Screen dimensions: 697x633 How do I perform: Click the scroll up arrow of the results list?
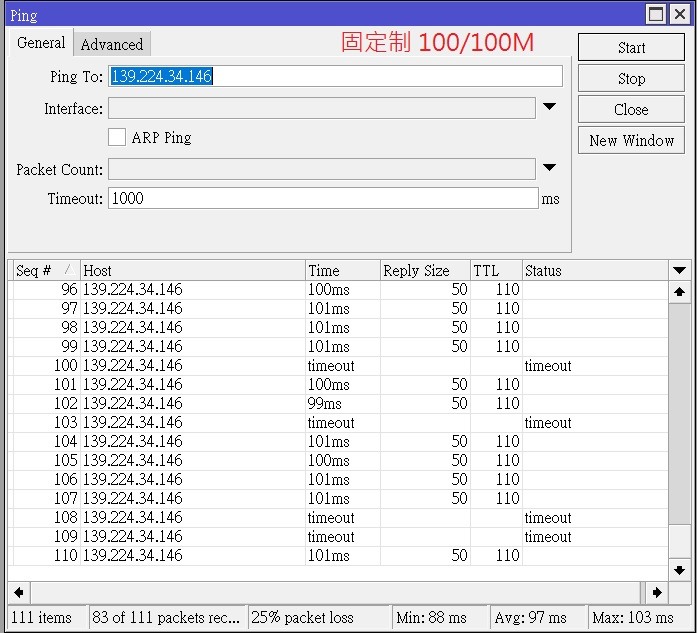point(679,292)
